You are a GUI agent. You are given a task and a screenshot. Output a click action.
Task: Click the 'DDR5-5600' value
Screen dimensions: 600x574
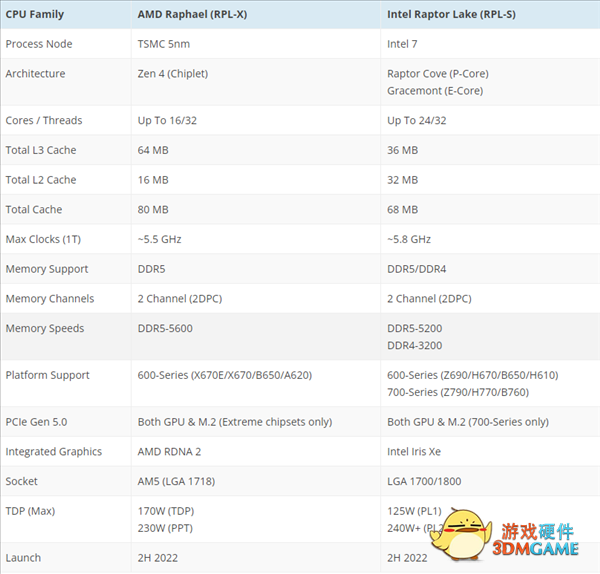[165, 328]
